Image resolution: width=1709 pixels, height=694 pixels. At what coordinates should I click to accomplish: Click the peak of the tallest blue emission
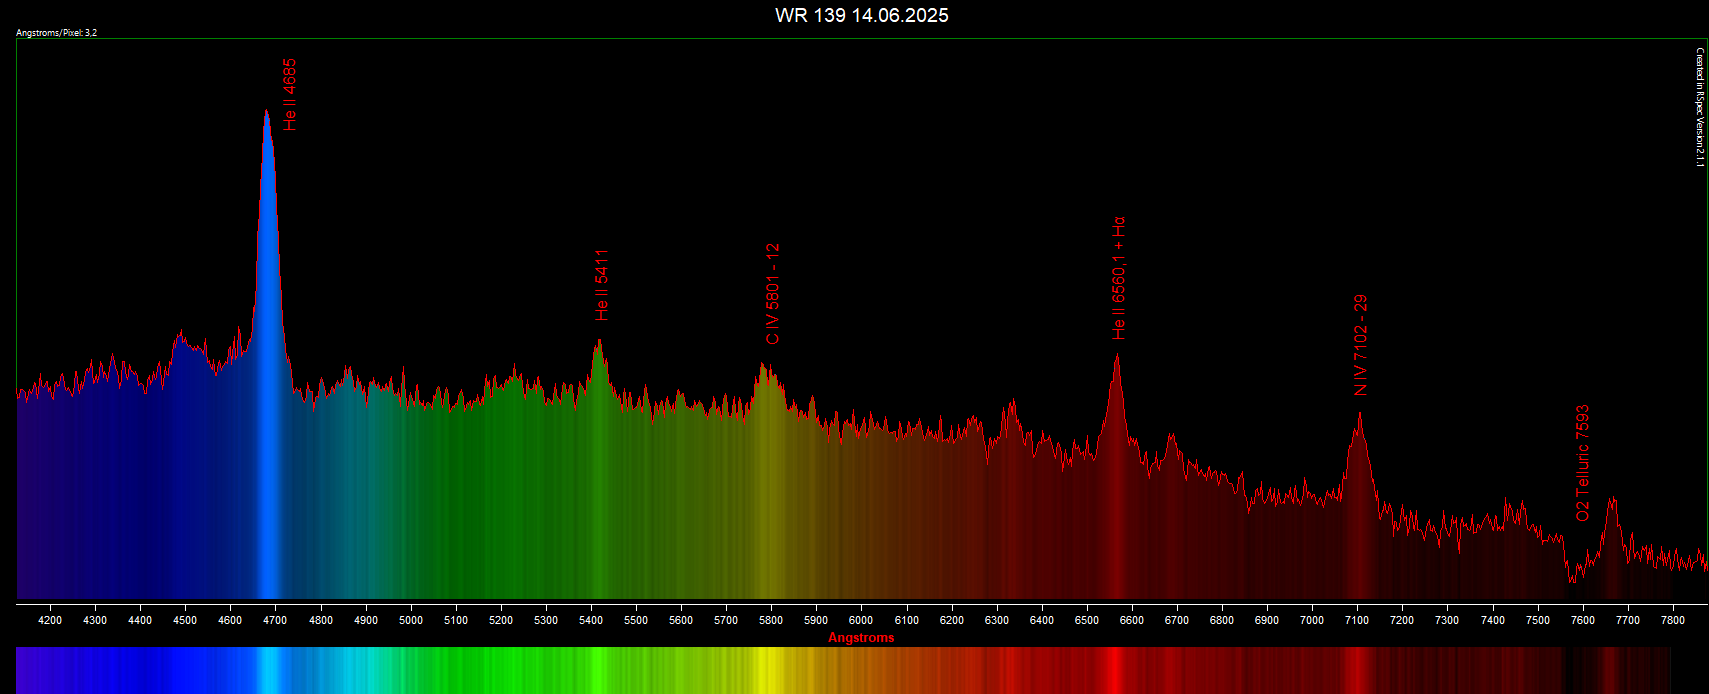pyautogui.click(x=267, y=112)
